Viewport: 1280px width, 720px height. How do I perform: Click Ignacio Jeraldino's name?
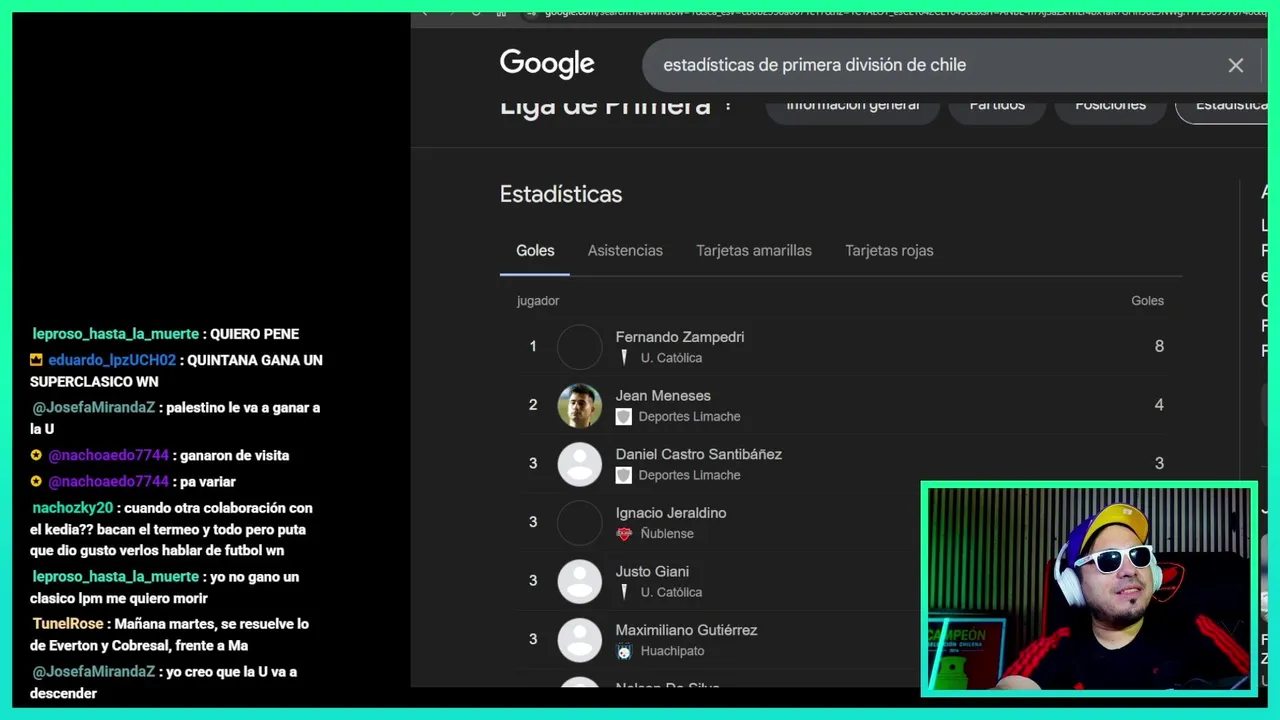(671, 512)
